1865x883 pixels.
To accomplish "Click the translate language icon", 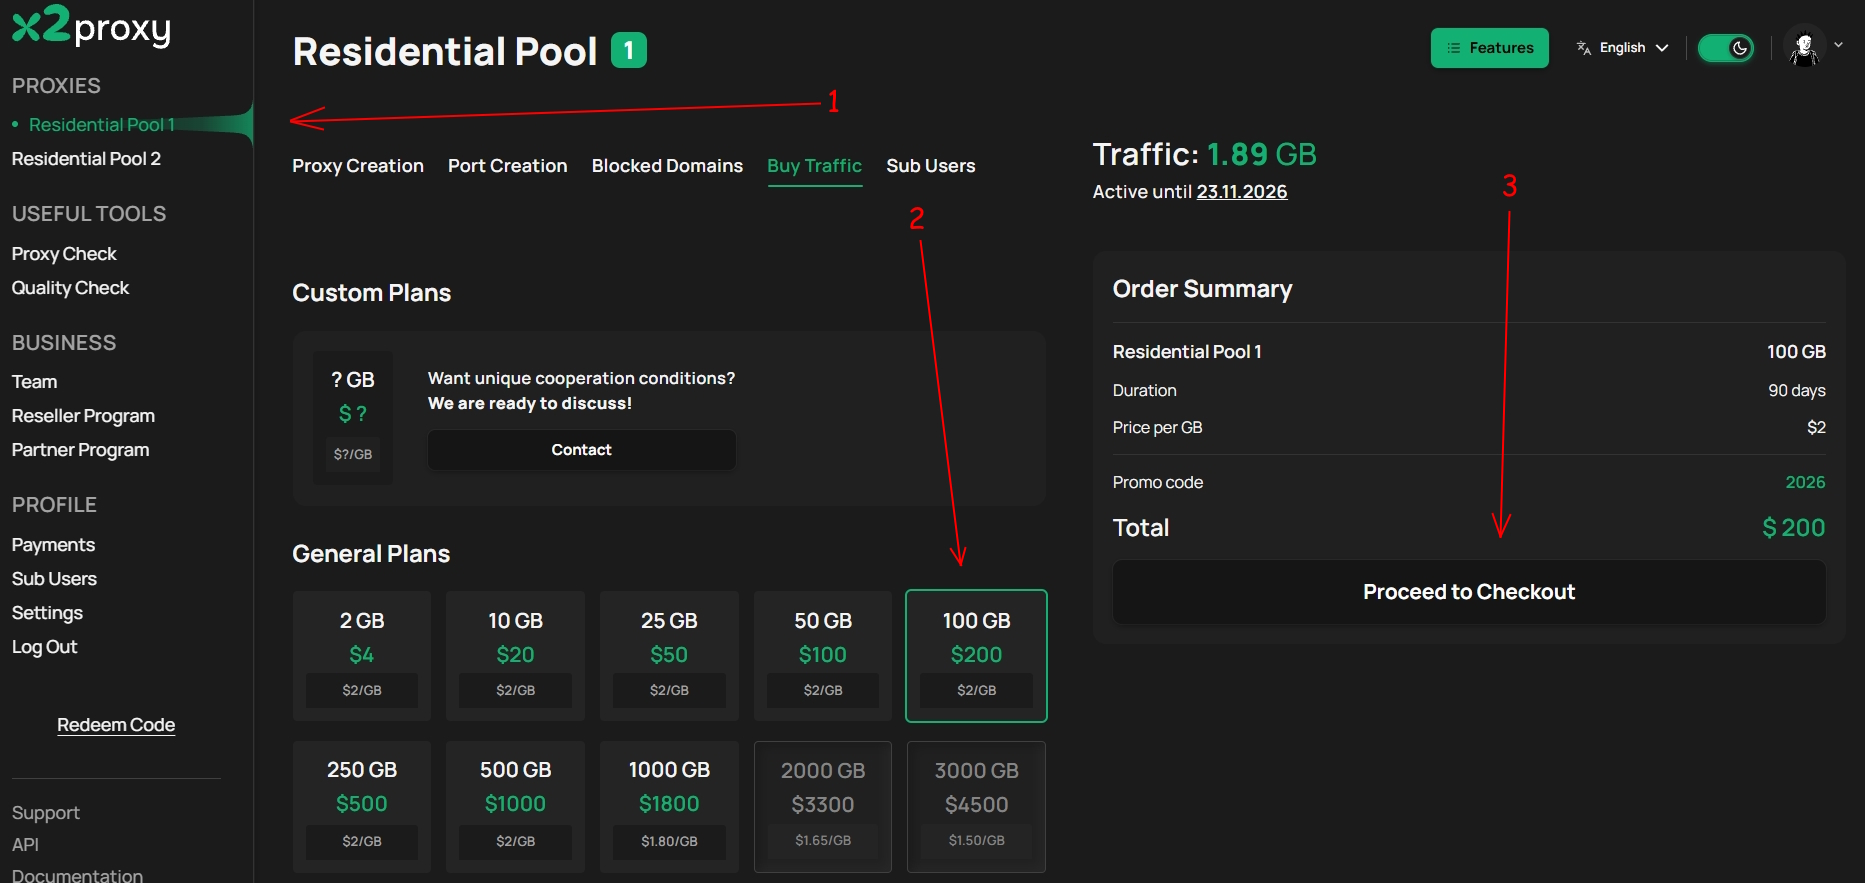I will [x=1584, y=48].
